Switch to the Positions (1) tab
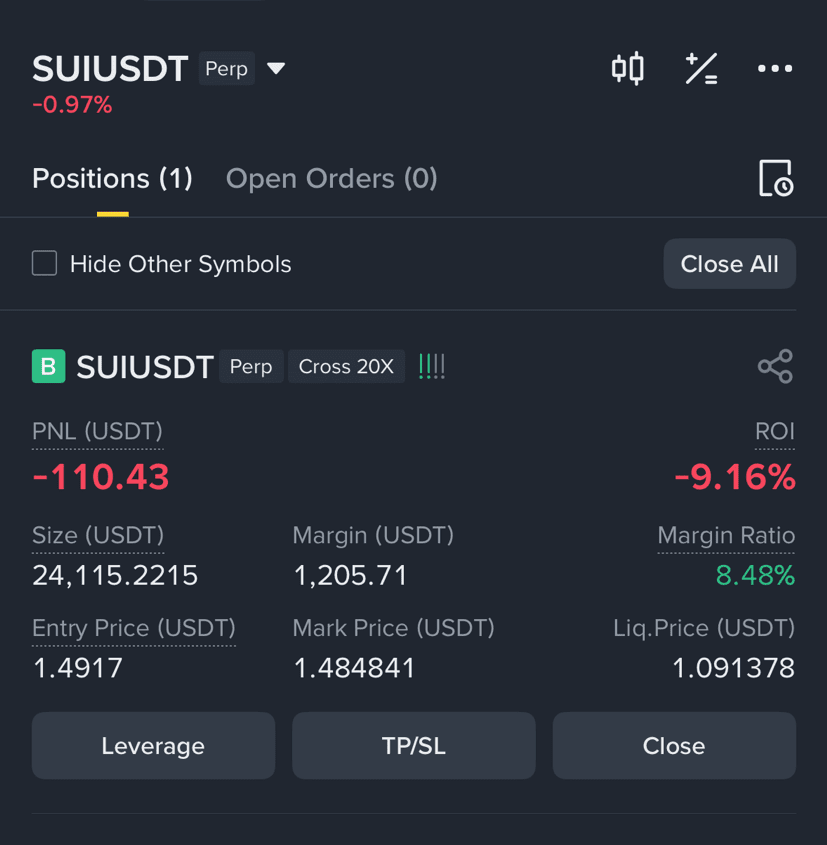The height and width of the screenshot is (845, 827). (x=112, y=178)
